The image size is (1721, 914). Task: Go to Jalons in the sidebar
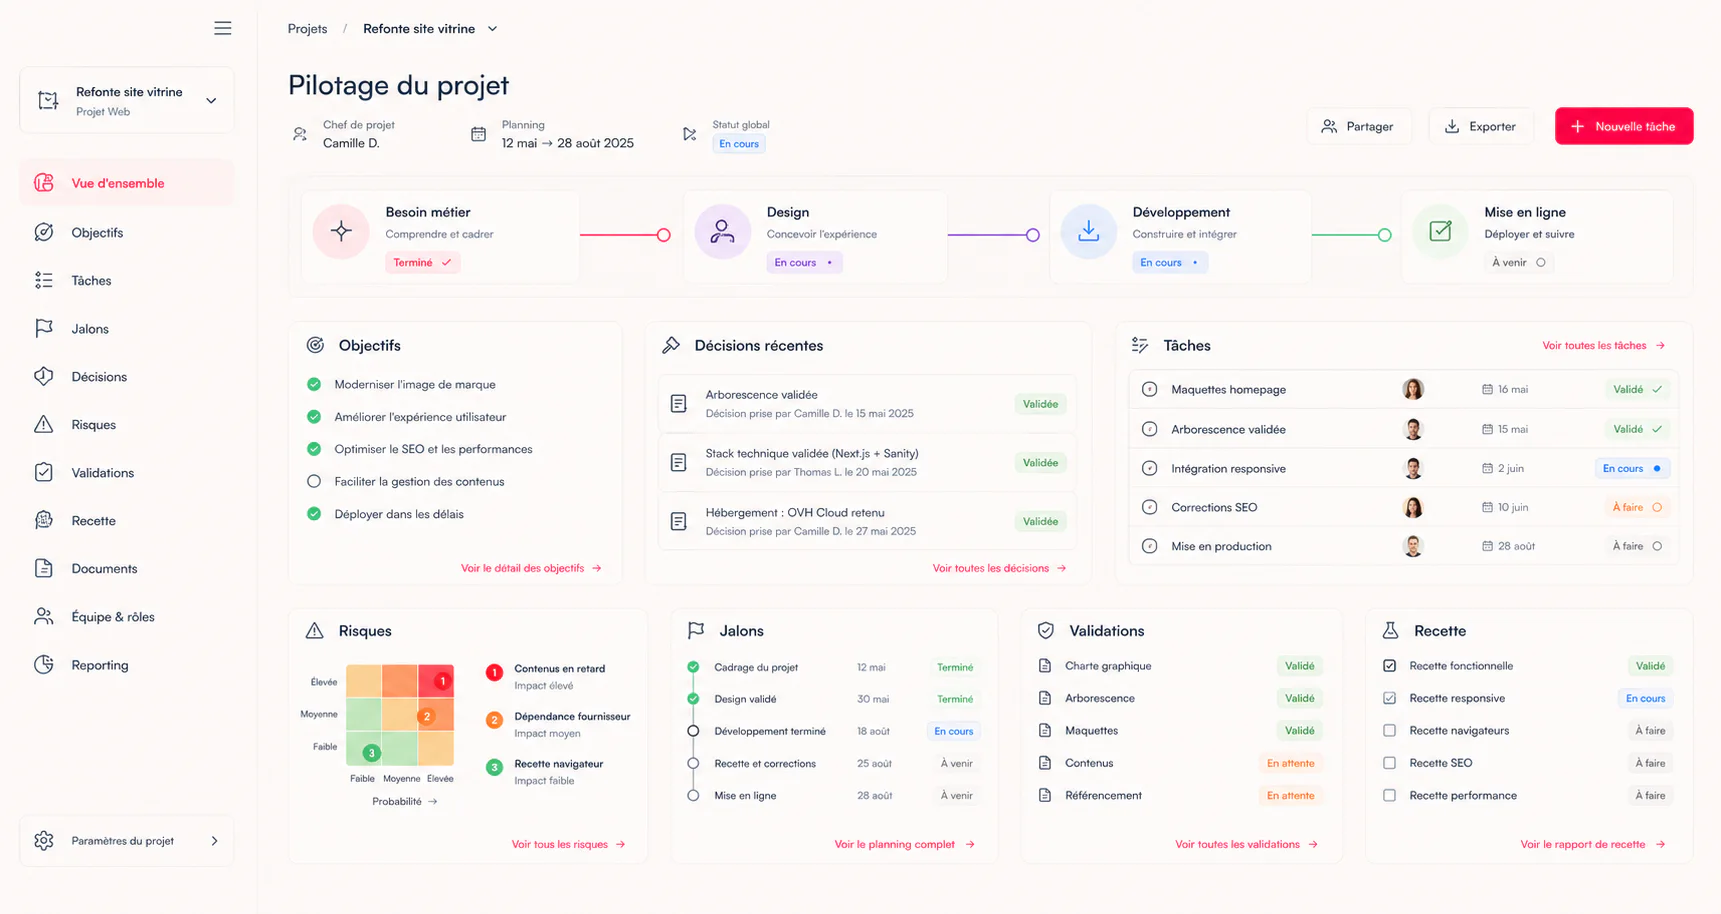(x=127, y=328)
